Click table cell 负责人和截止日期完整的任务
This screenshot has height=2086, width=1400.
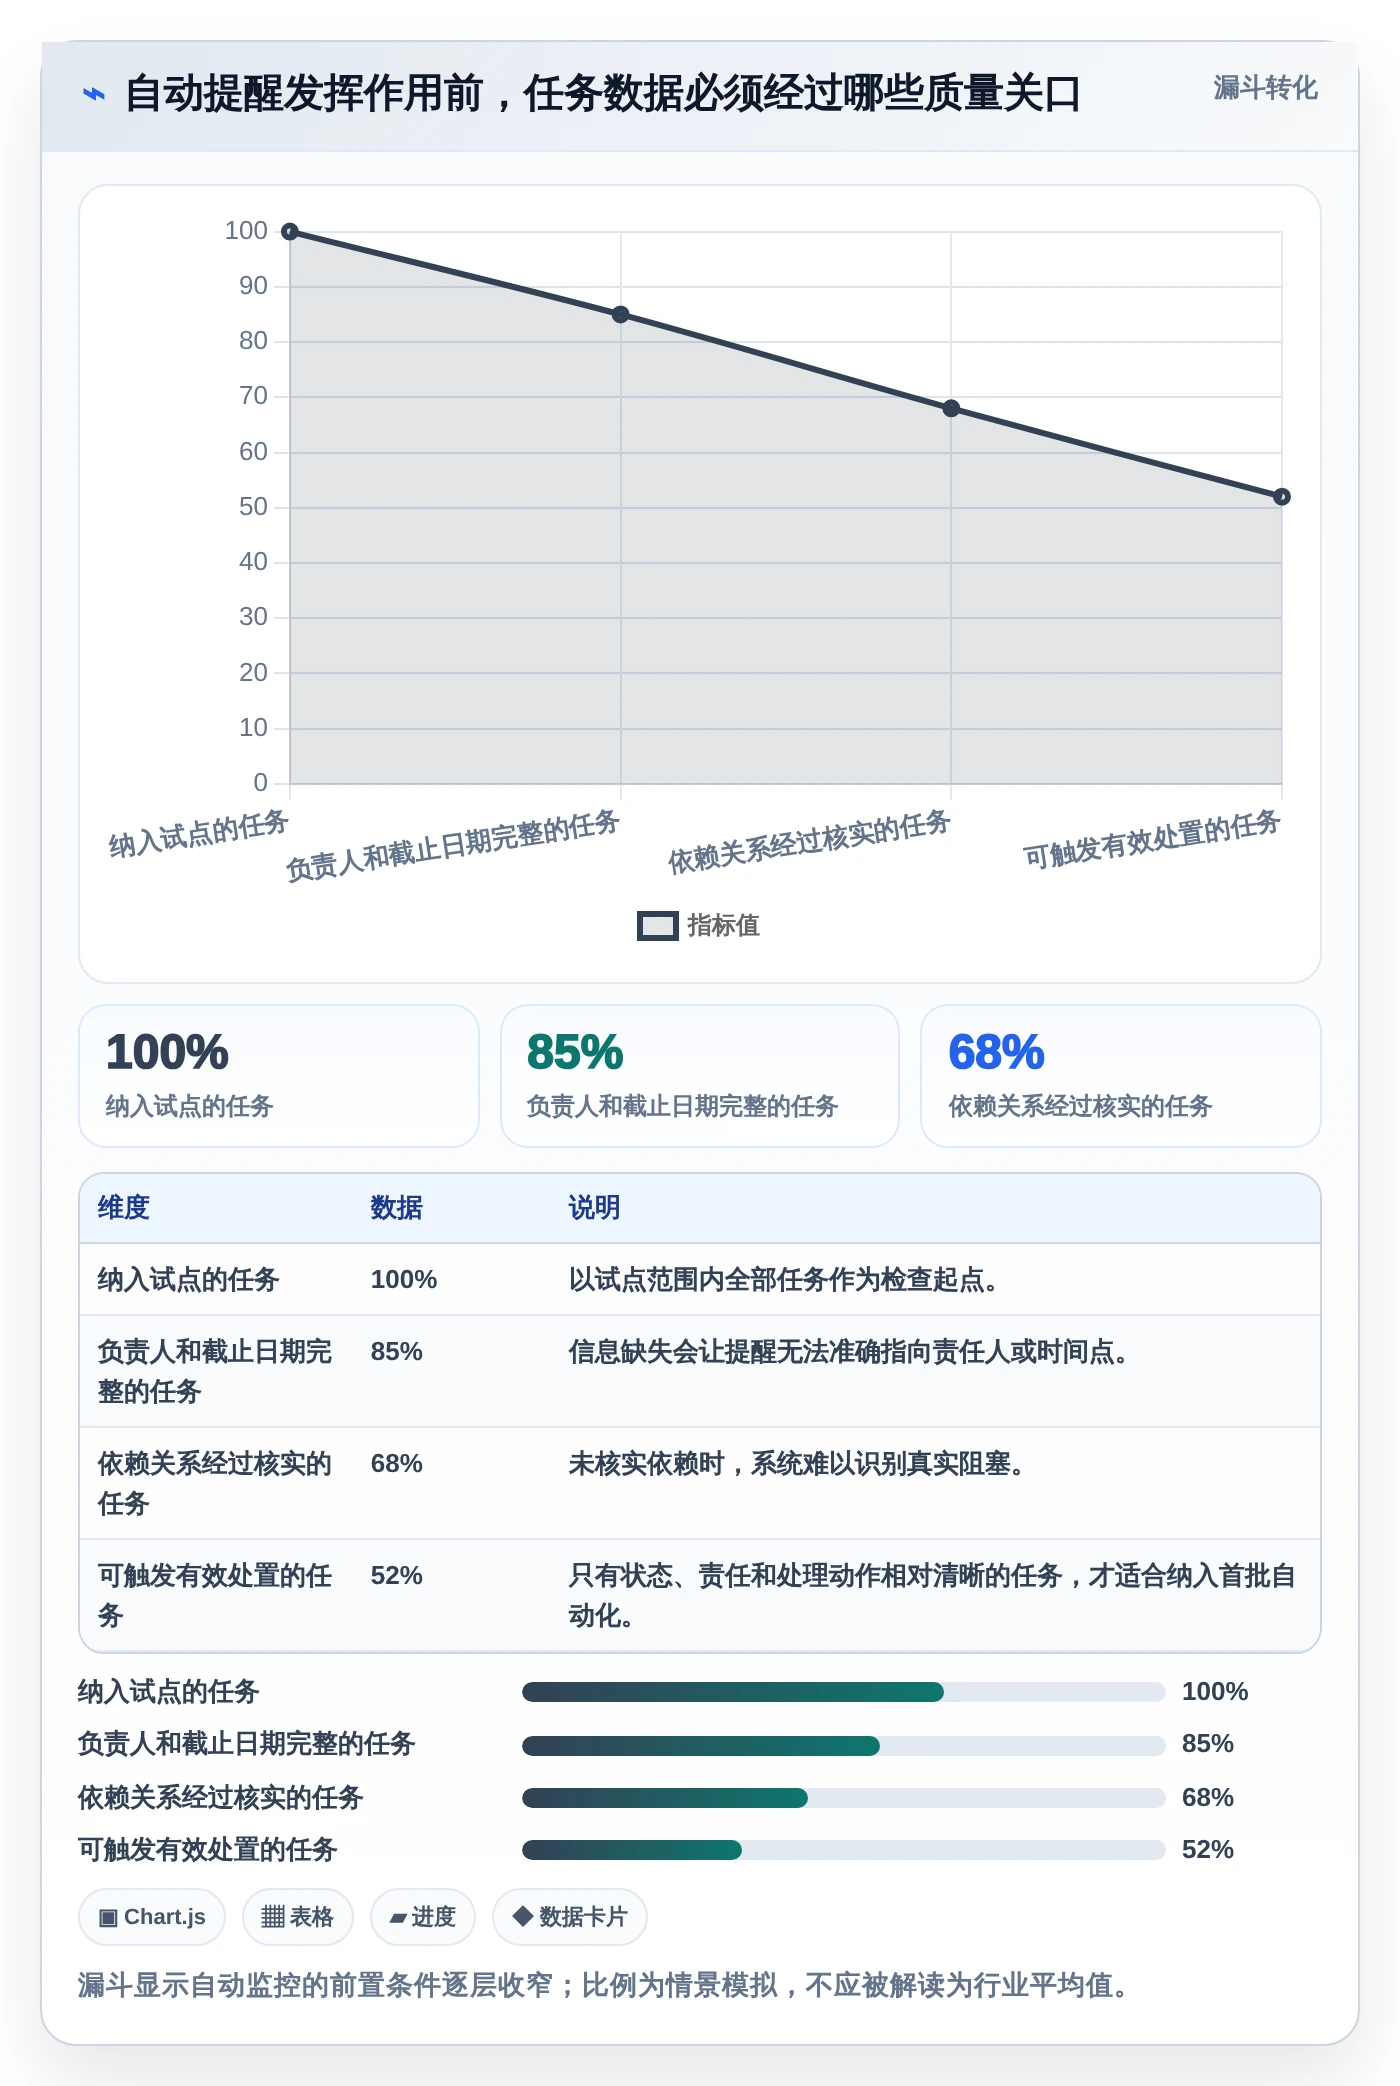pos(215,1372)
